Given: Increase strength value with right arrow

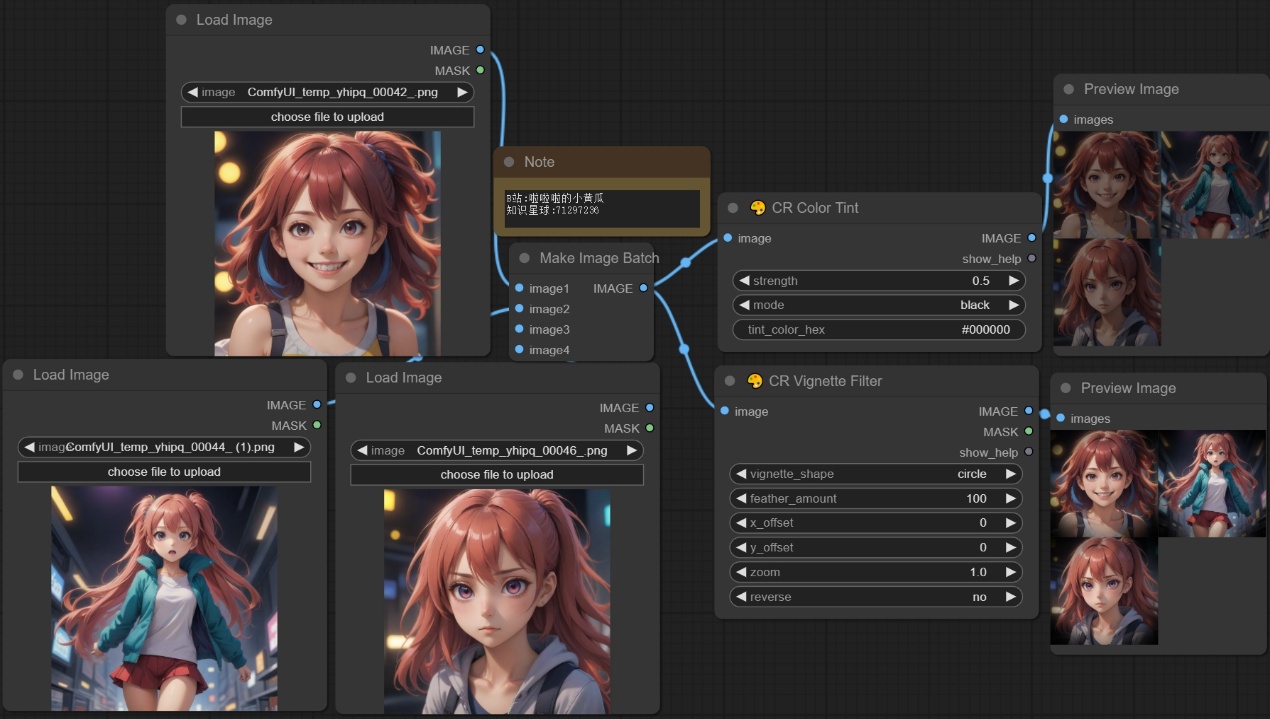Looking at the screenshot, I should click(x=1014, y=281).
